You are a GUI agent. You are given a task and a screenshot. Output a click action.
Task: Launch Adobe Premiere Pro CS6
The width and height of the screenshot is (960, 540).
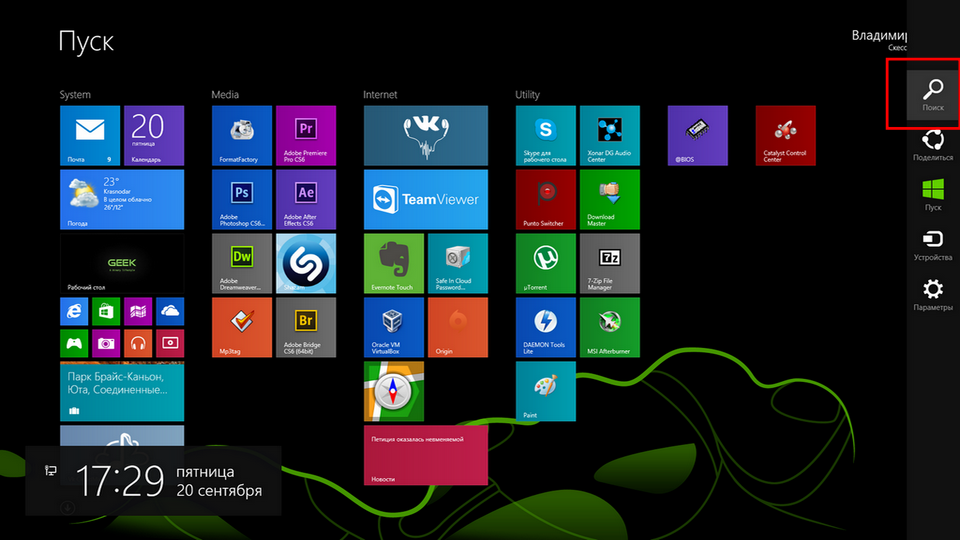click(x=306, y=135)
